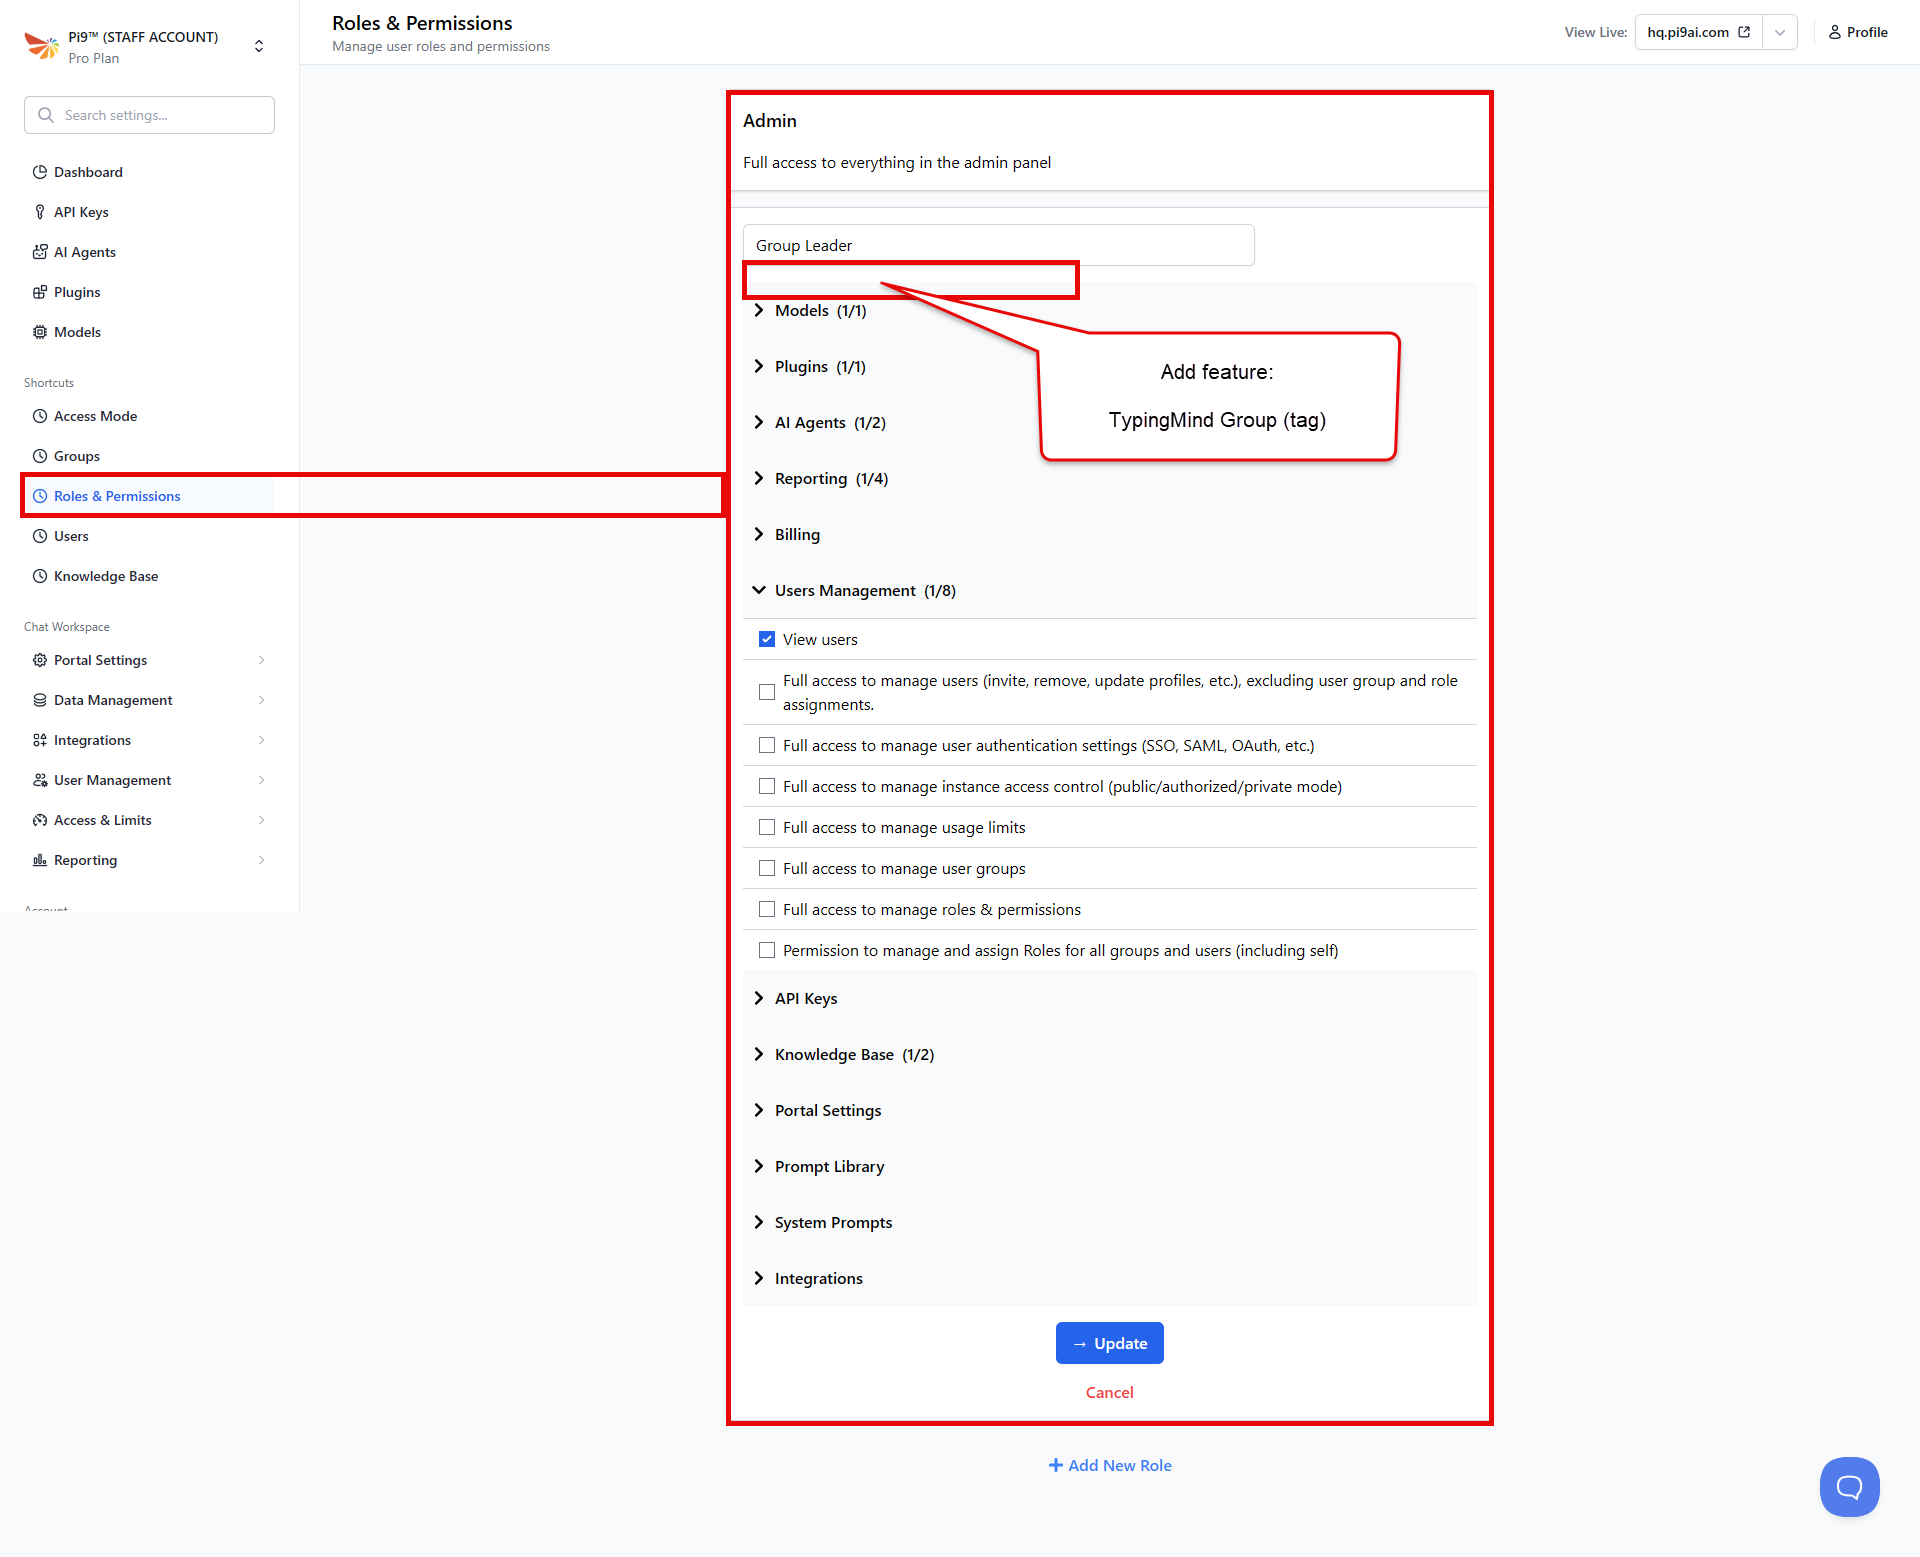Click the Dashboard icon in sidebar

[40, 172]
